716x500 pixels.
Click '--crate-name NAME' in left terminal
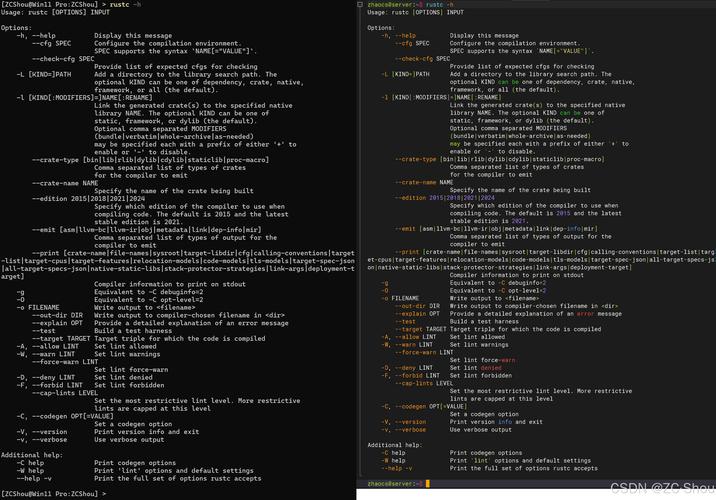pos(65,183)
